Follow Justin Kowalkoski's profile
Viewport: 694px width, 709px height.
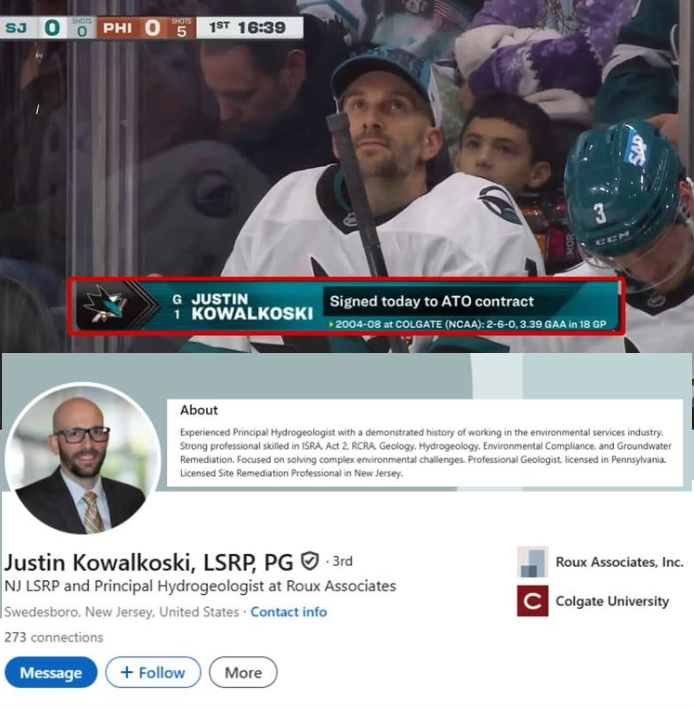point(153,672)
